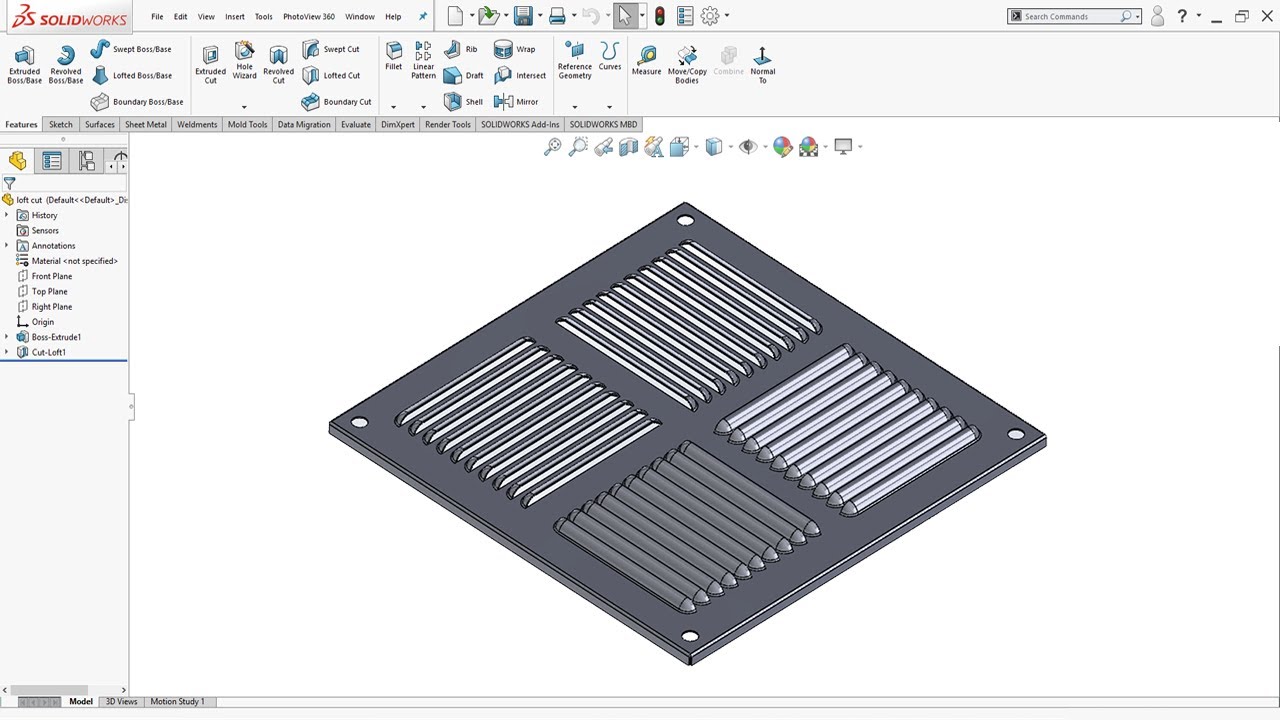Open the Measure tool
This screenshot has height=720, width=1280.
[646, 60]
